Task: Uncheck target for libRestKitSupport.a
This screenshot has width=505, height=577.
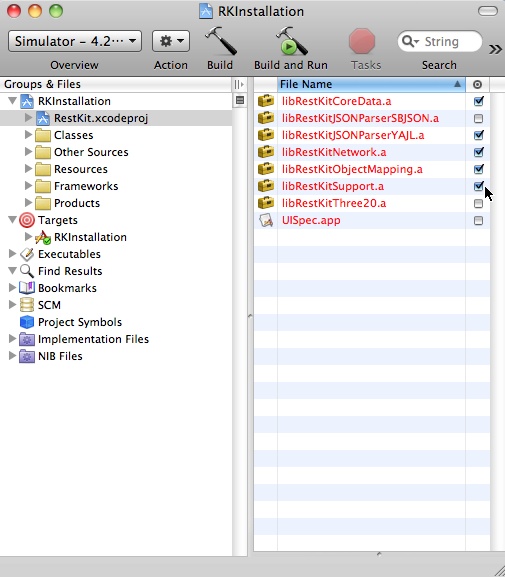Action: point(478,186)
